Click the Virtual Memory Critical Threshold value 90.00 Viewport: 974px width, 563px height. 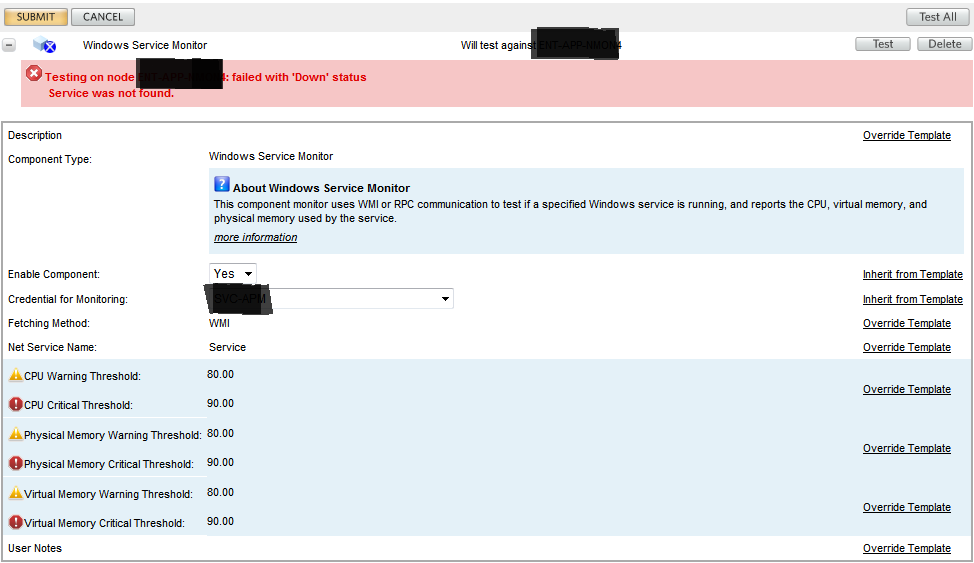point(221,521)
